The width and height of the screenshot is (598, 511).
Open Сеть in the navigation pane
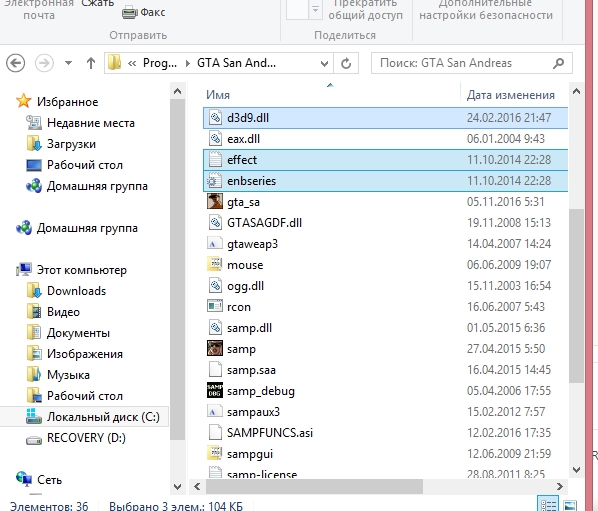pos(49,479)
